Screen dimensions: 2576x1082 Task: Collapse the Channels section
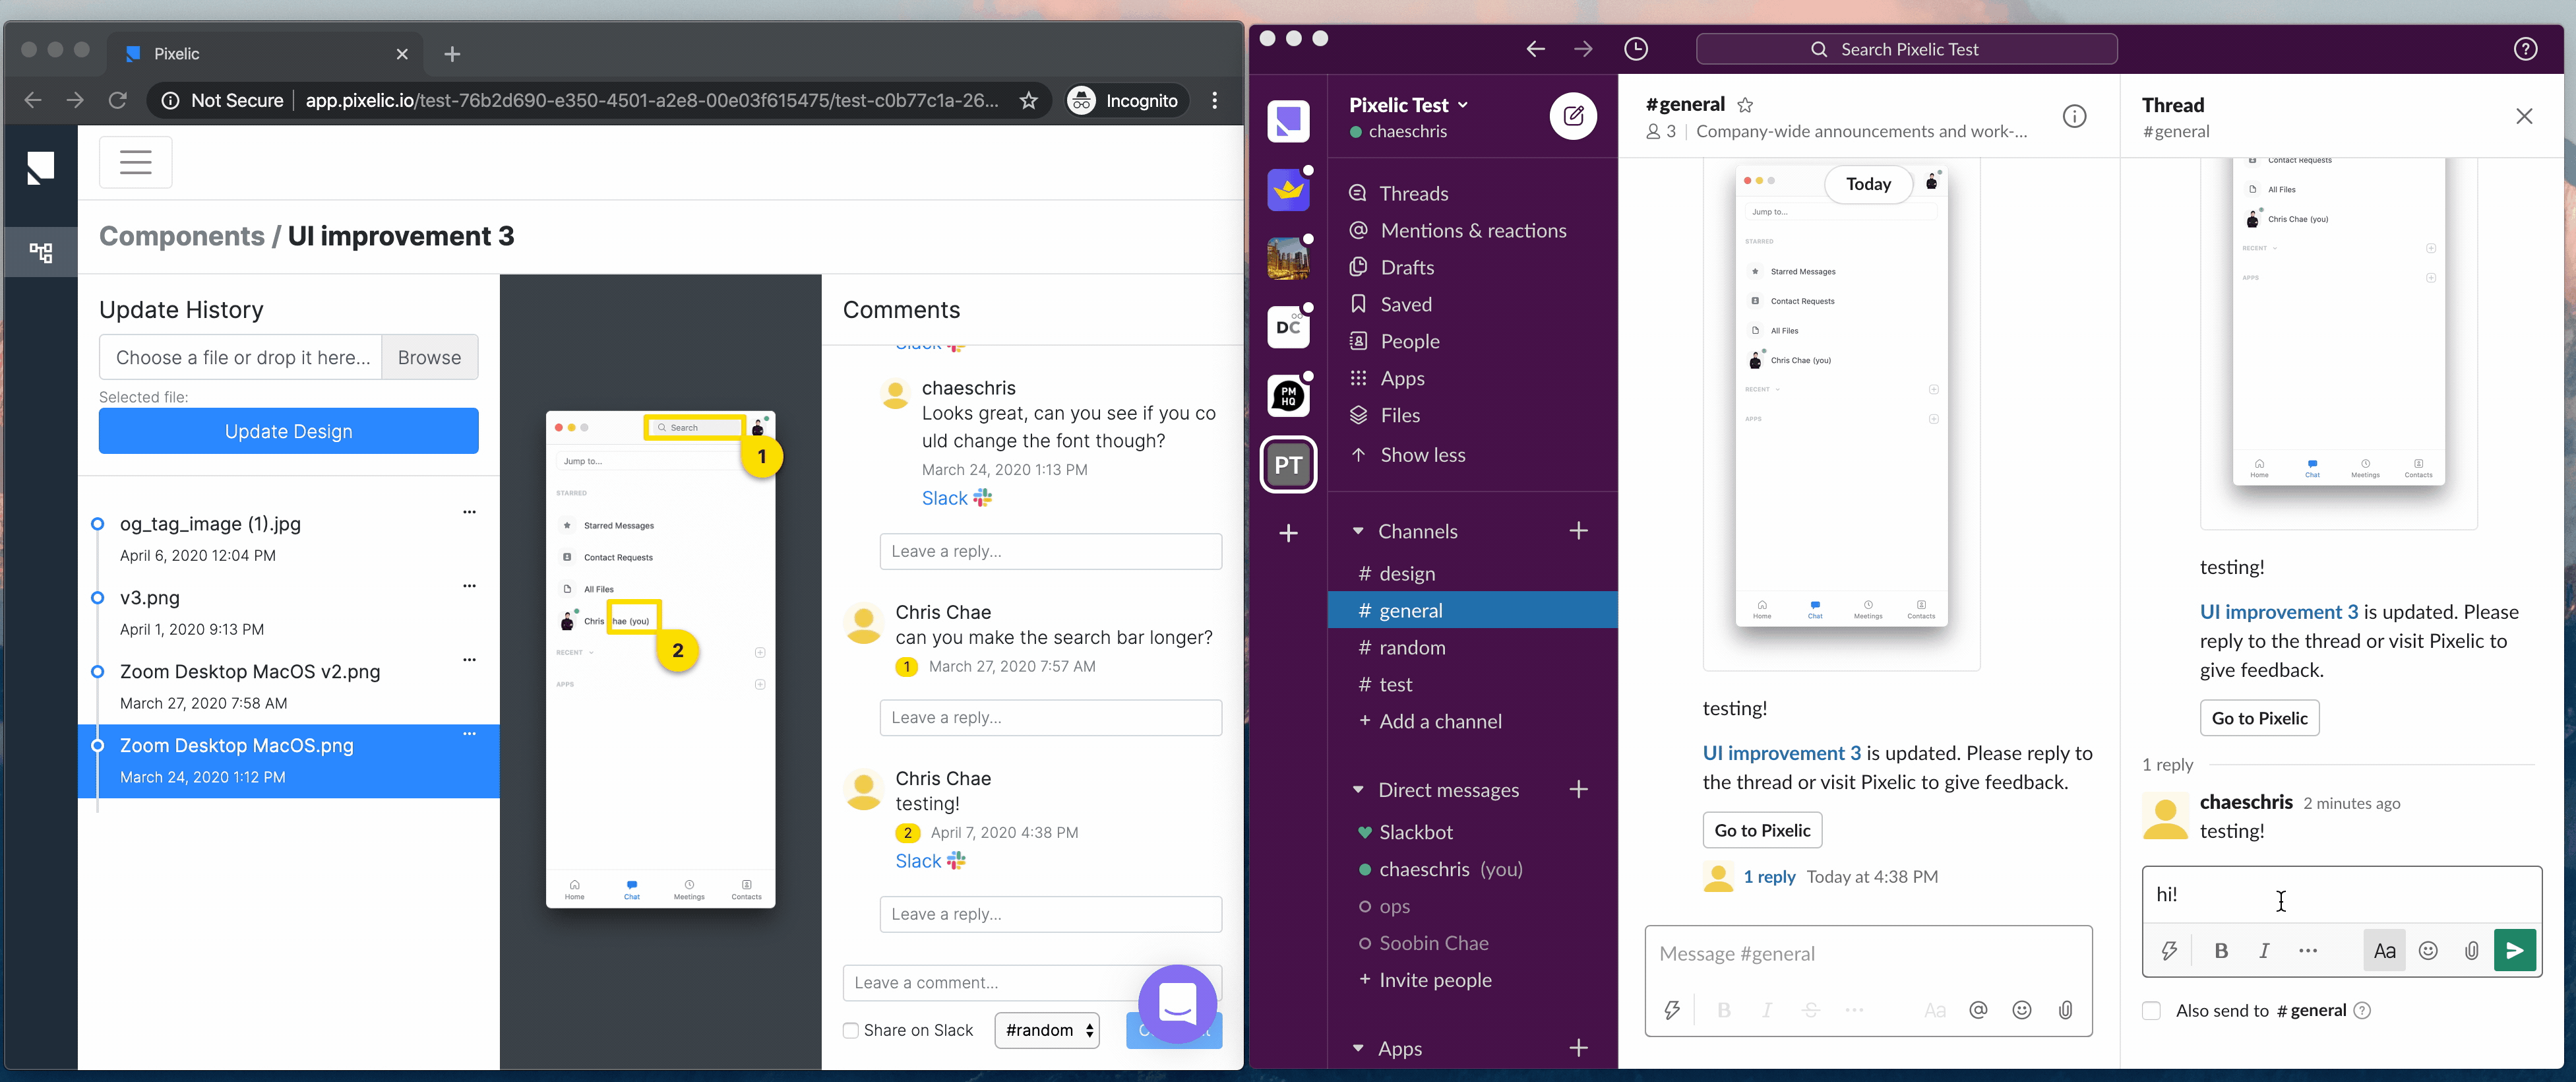coord(1358,532)
